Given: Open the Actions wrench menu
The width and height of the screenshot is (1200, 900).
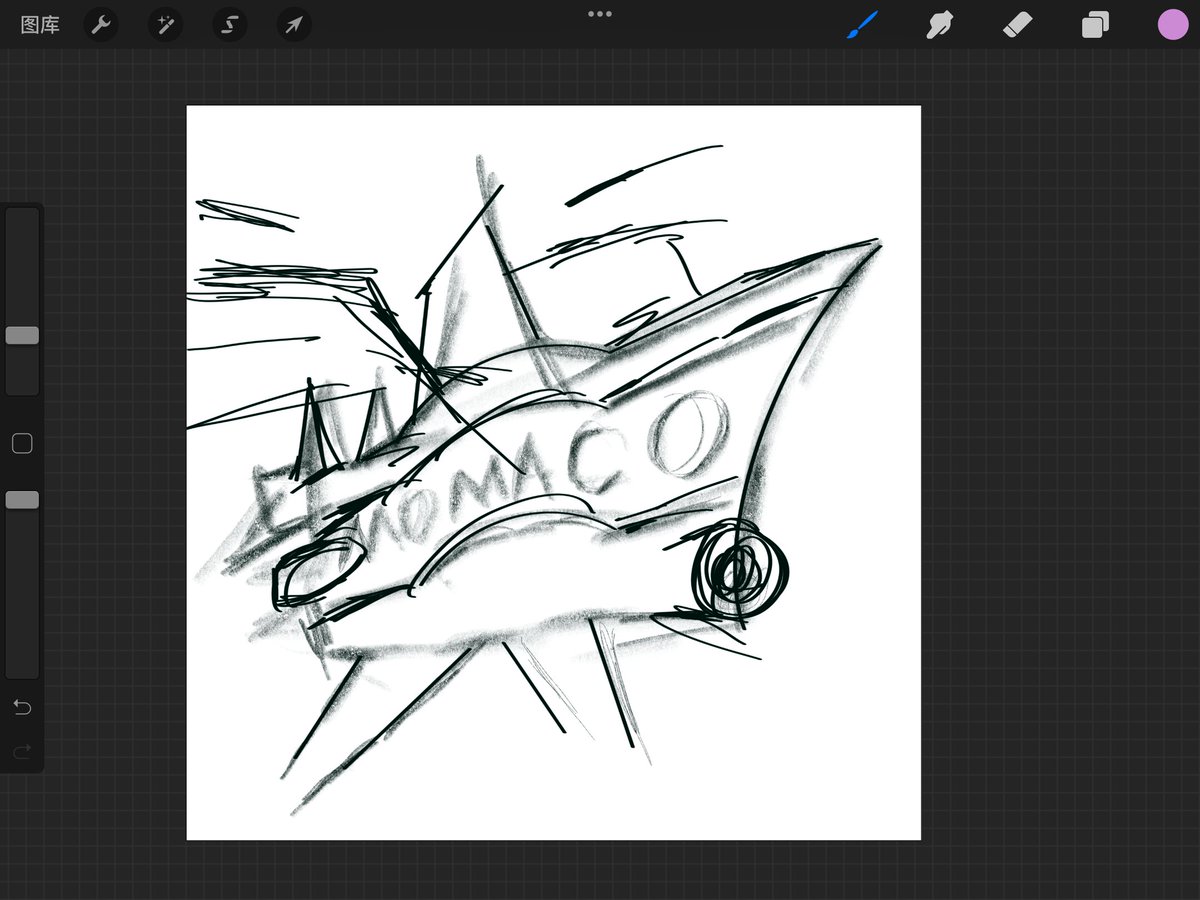Looking at the screenshot, I should 101,25.
